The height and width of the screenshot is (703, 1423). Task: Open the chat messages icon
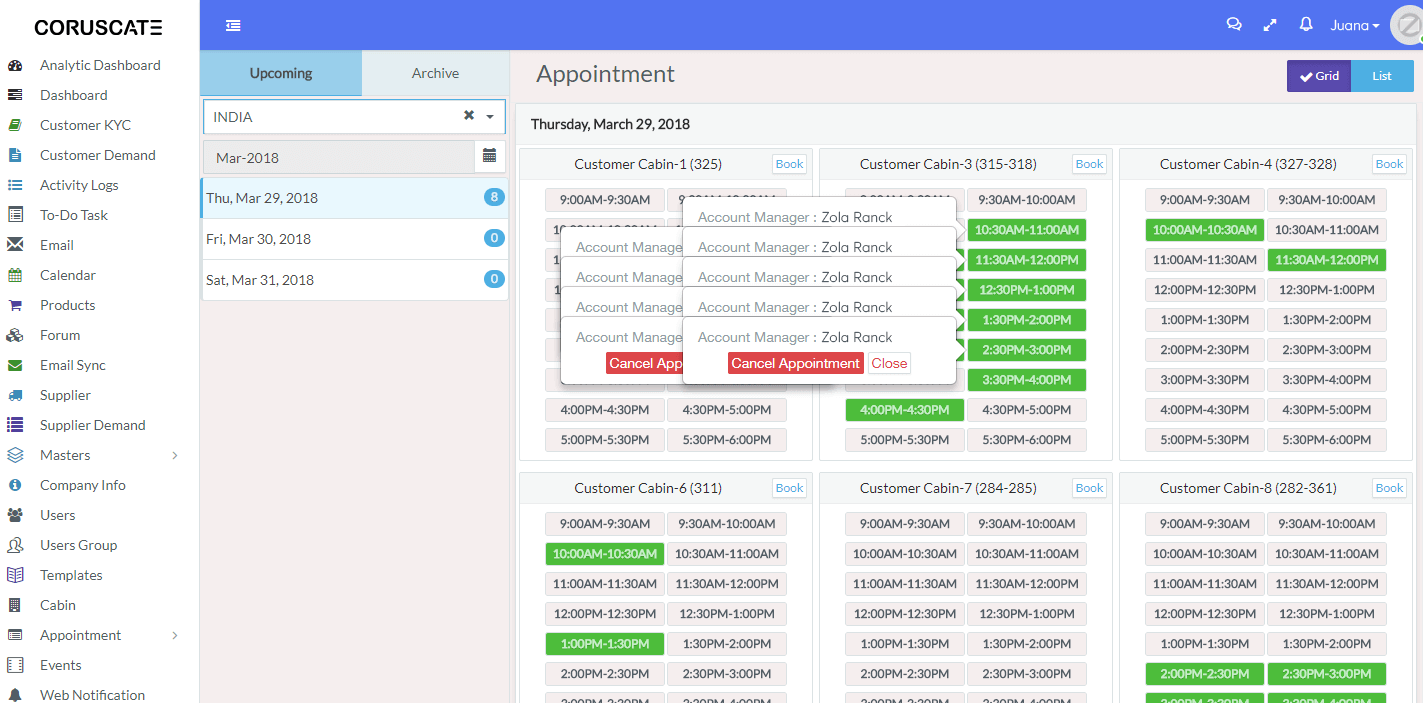[1234, 25]
